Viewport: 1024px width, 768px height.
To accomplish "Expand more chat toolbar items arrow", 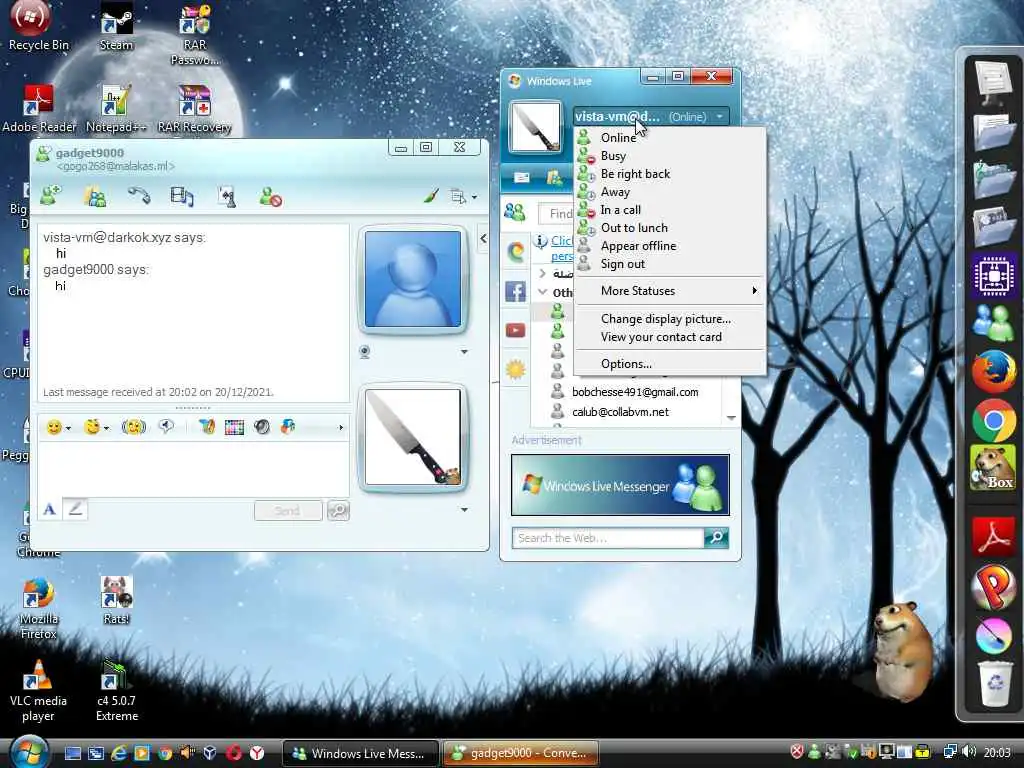I will [340, 428].
